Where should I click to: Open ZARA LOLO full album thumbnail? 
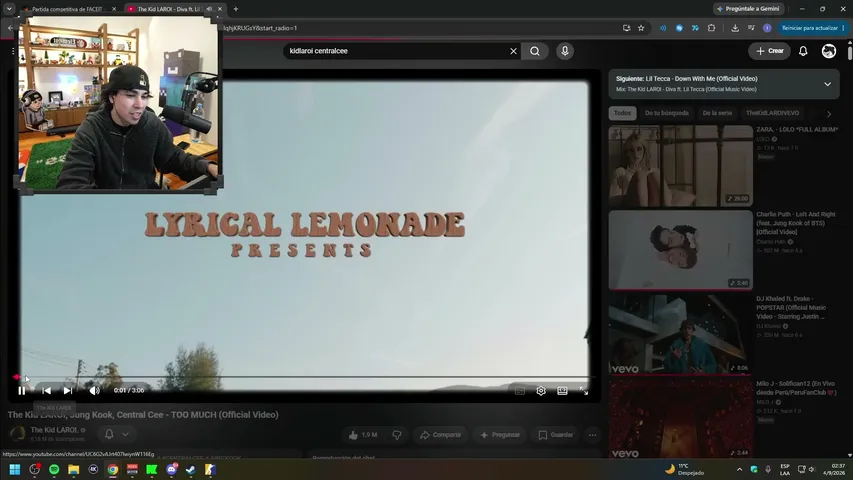pyautogui.click(x=681, y=166)
